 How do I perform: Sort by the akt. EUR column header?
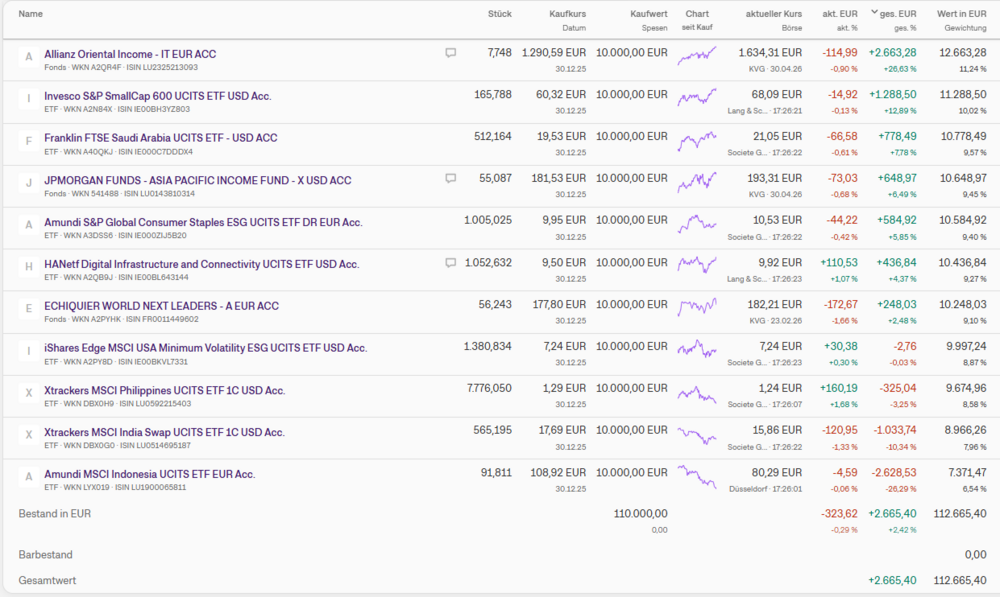pos(840,13)
